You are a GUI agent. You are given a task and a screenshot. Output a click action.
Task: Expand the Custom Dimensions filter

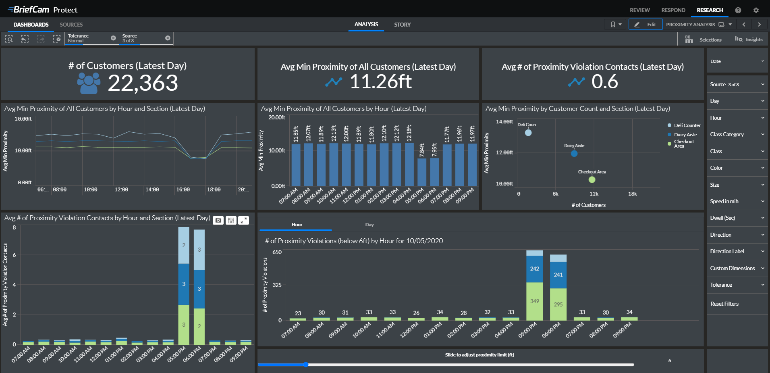coord(736,268)
